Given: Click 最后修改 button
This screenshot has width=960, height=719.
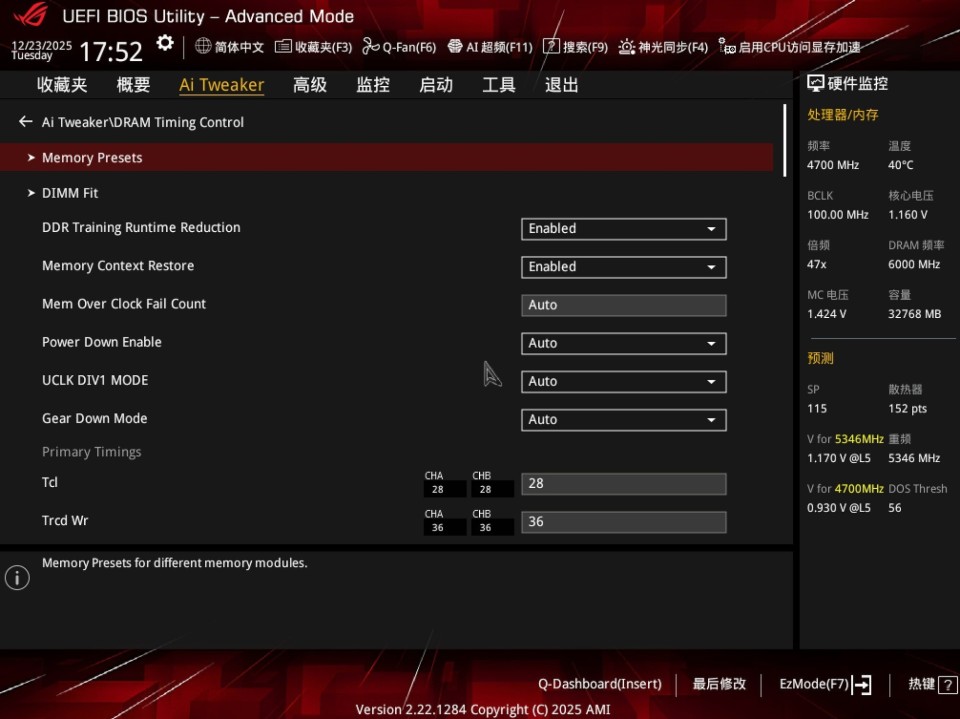Looking at the screenshot, I should [719, 684].
